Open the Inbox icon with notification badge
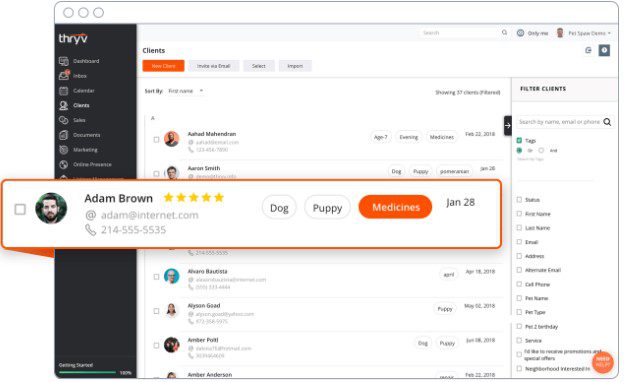This screenshot has height=382, width=625. pyautogui.click(x=64, y=75)
